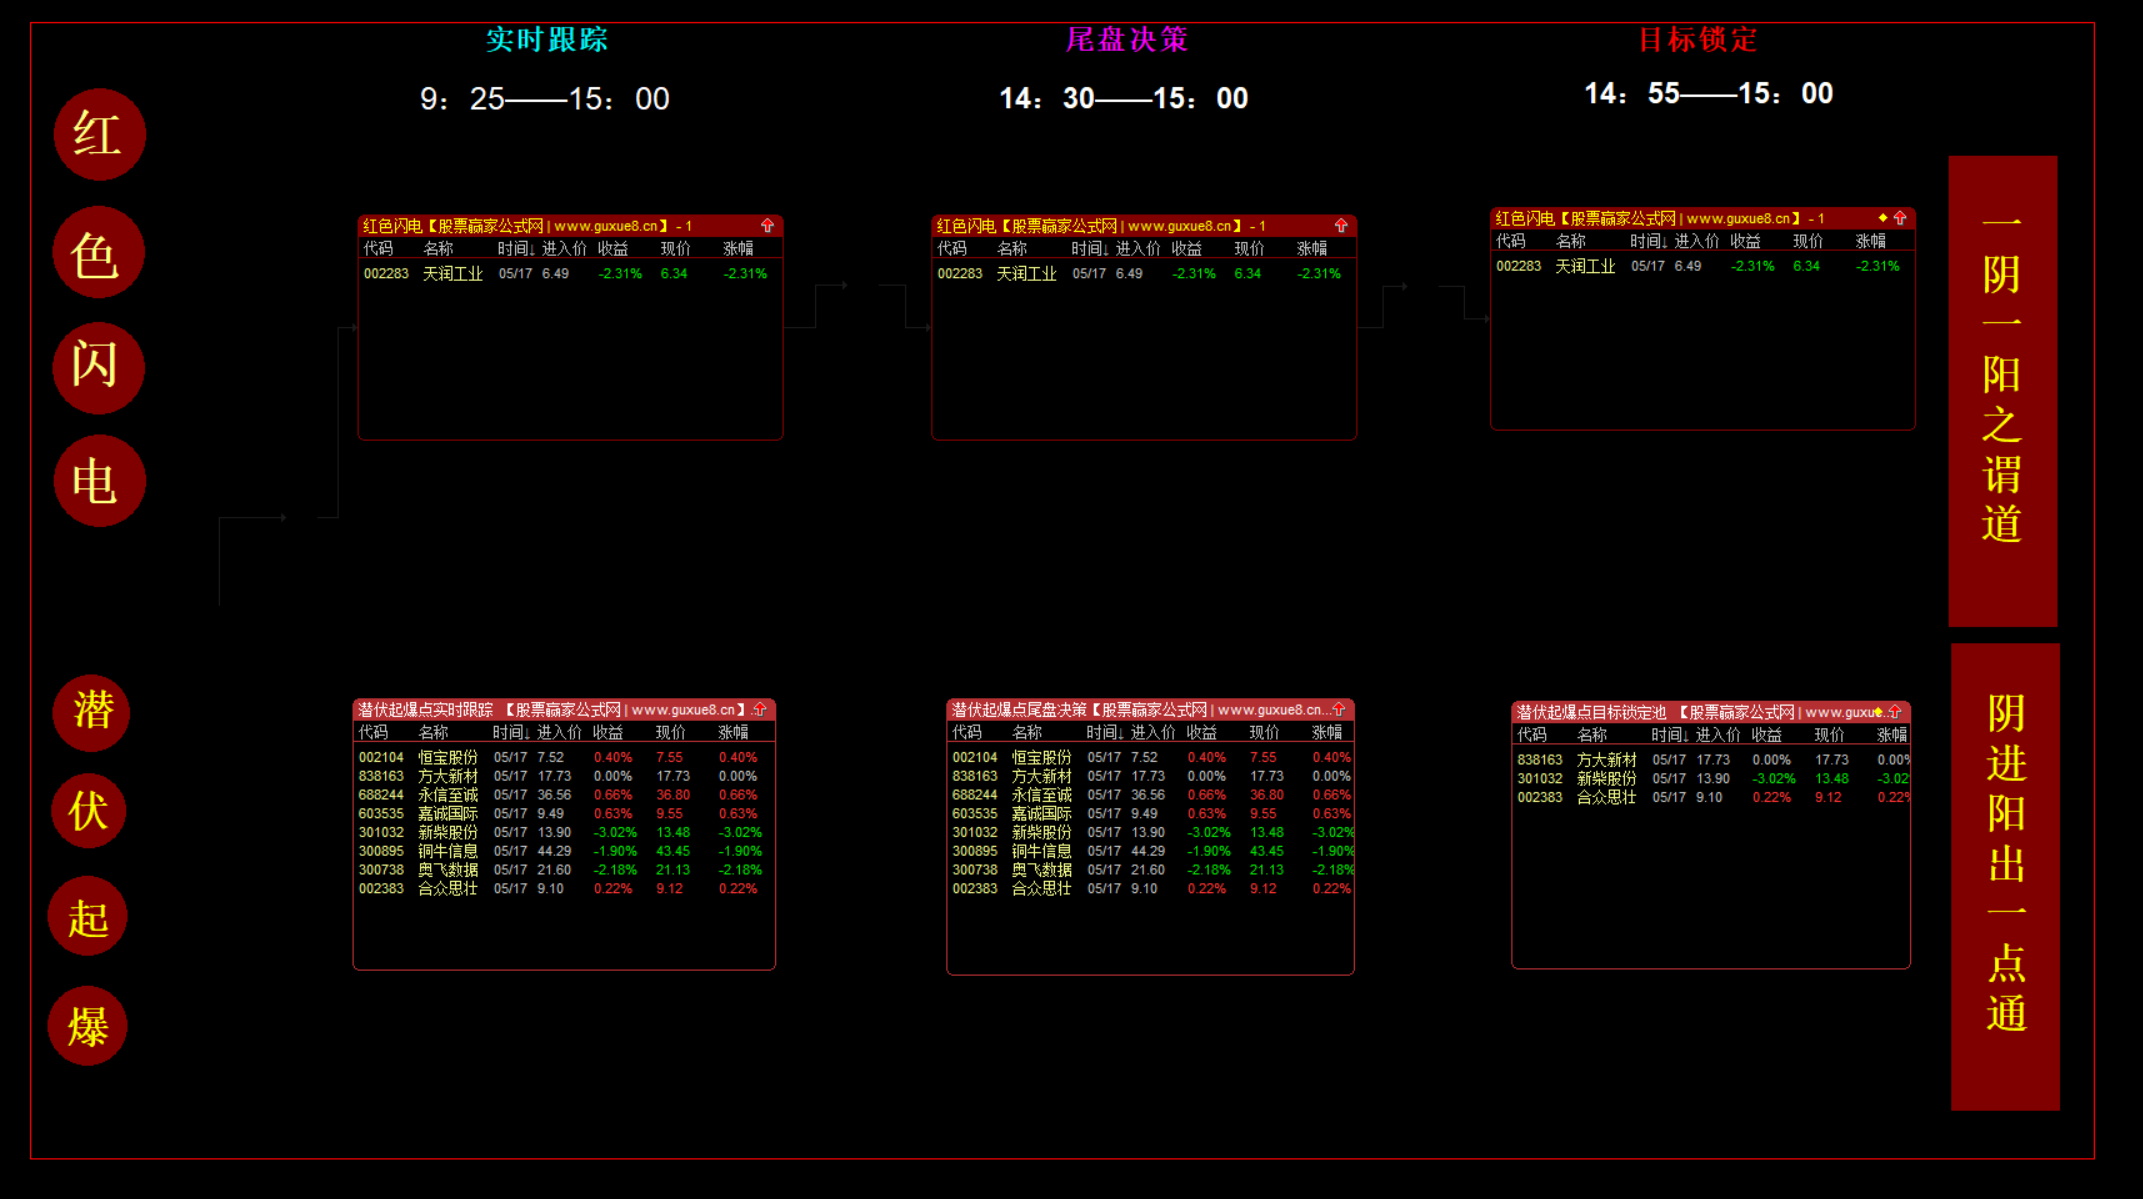Click up-arrow icon on 潜伏起爆点实时跟踪 panel
Image resolution: width=2143 pixels, height=1199 pixels.
pos(760,709)
